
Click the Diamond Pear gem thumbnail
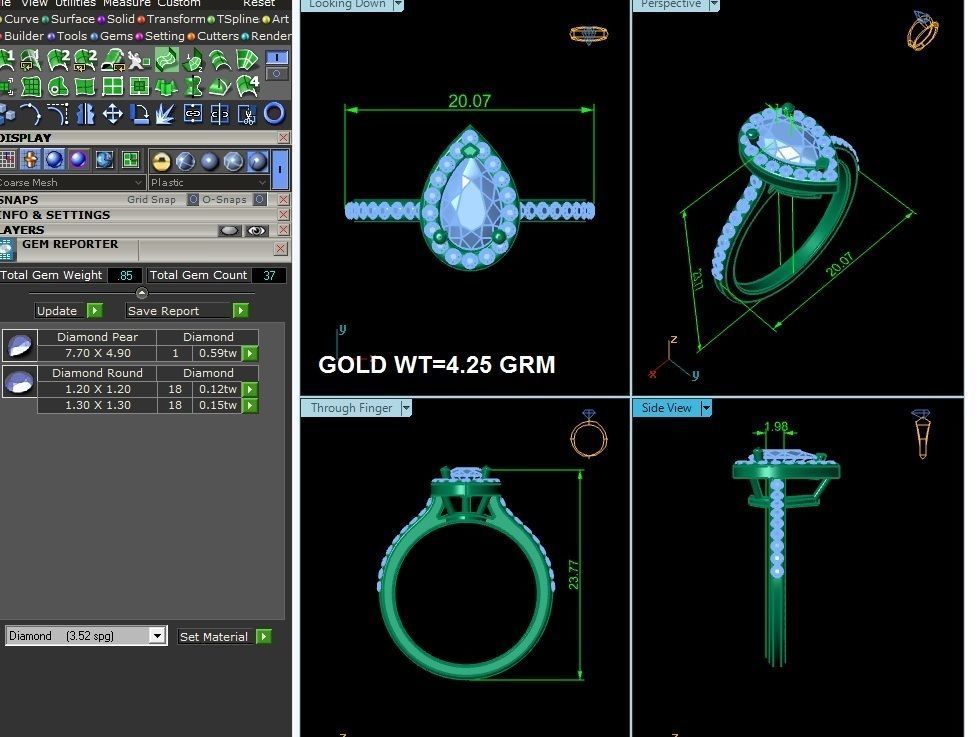click(19, 345)
